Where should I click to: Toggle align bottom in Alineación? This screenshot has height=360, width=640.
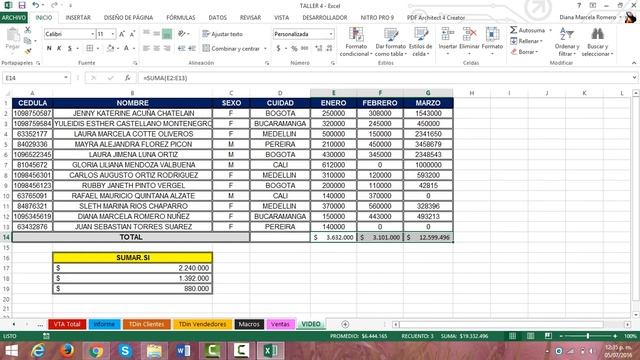click(x=167, y=34)
